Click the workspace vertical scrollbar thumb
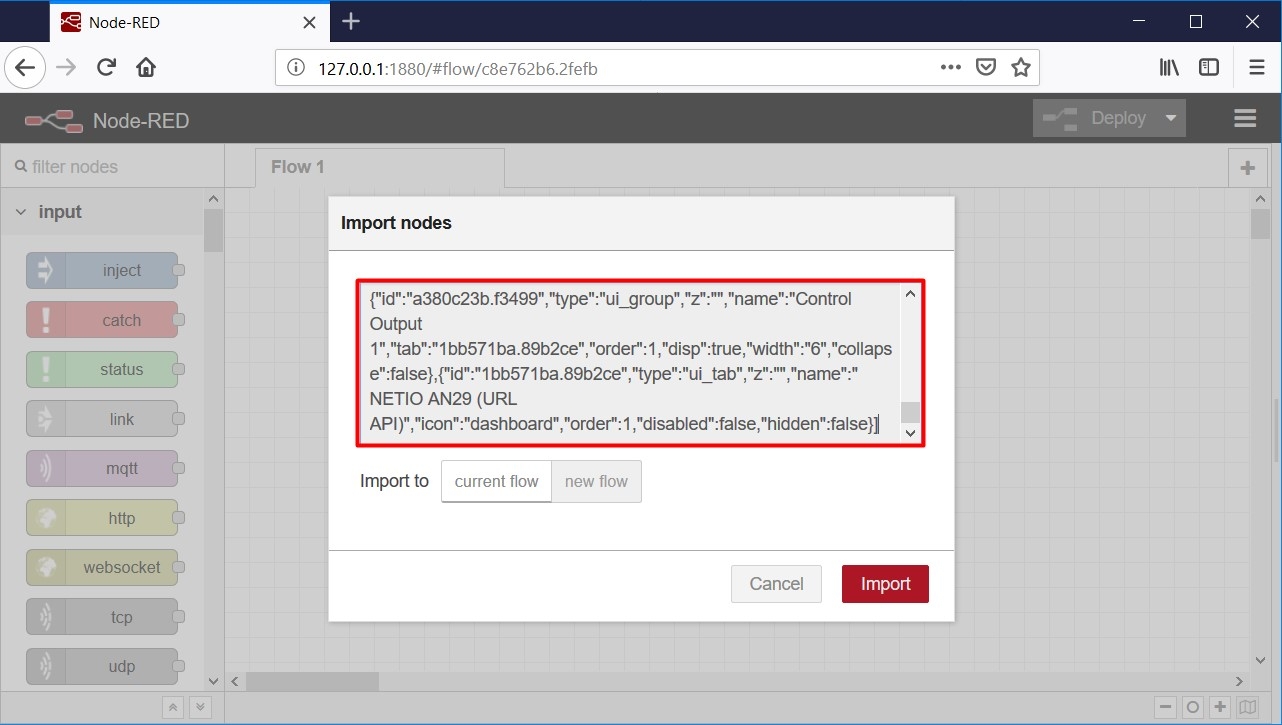The height and width of the screenshot is (725, 1282). [1260, 225]
